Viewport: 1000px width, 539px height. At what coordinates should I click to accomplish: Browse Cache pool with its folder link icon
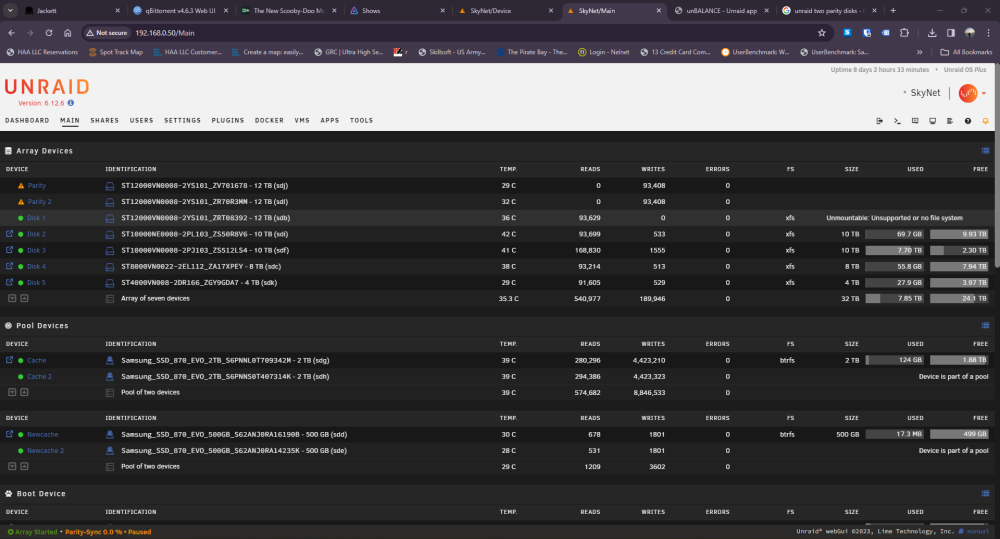pyautogui.click(x=9, y=360)
